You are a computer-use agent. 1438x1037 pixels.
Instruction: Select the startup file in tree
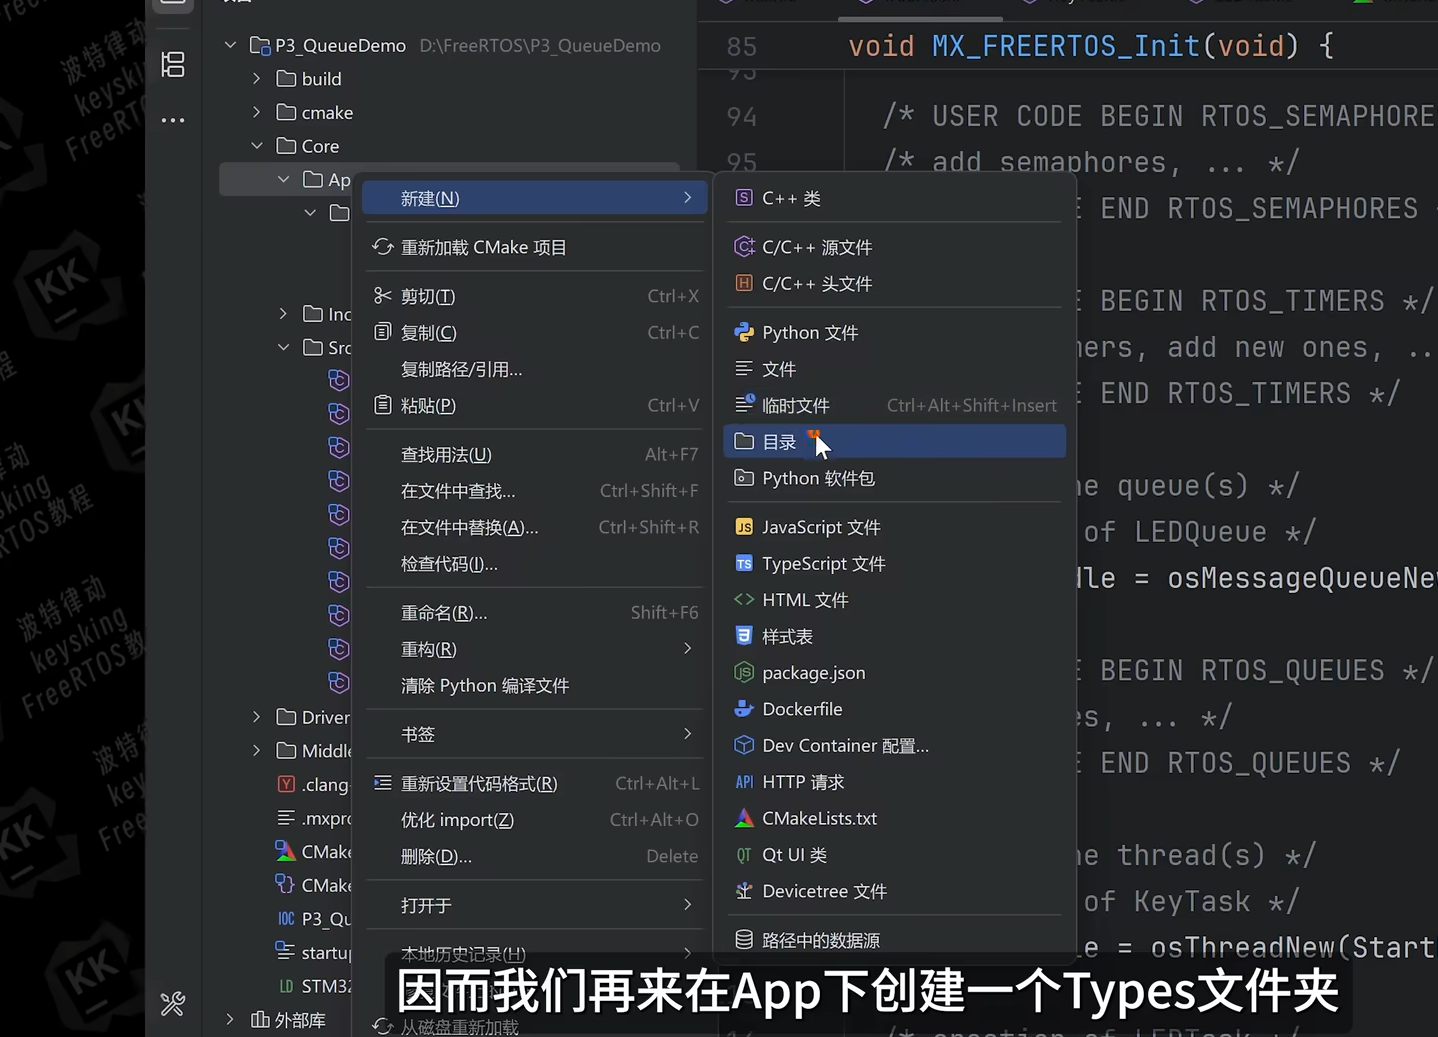pyautogui.click(x=313, y=952)
